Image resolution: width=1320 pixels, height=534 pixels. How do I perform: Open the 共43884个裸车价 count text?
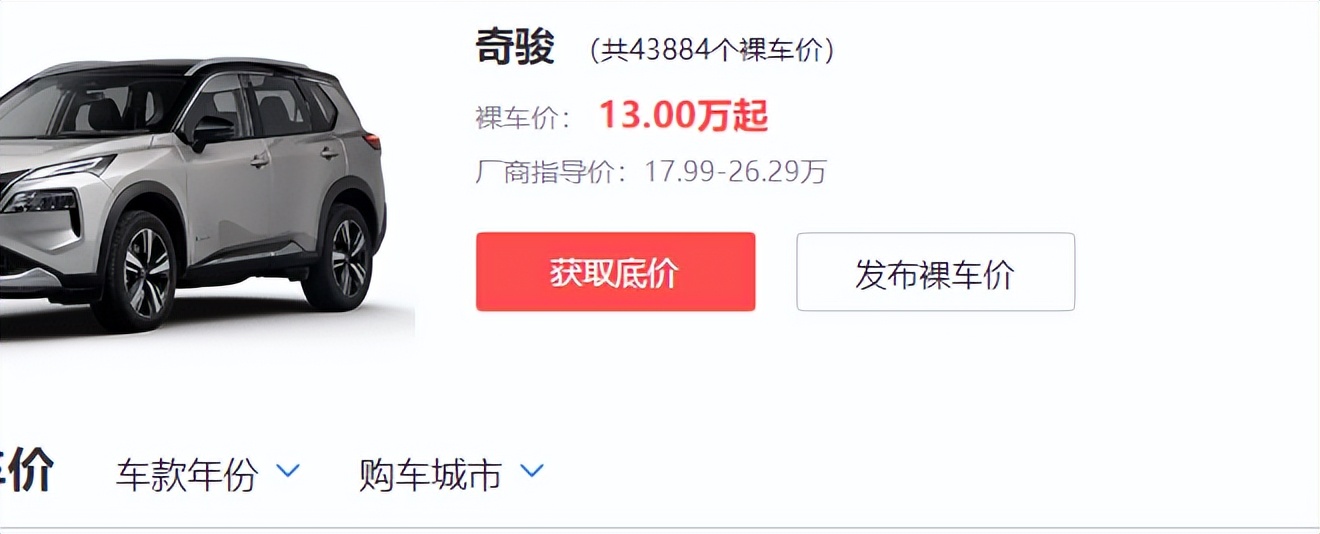pos(712,50)
